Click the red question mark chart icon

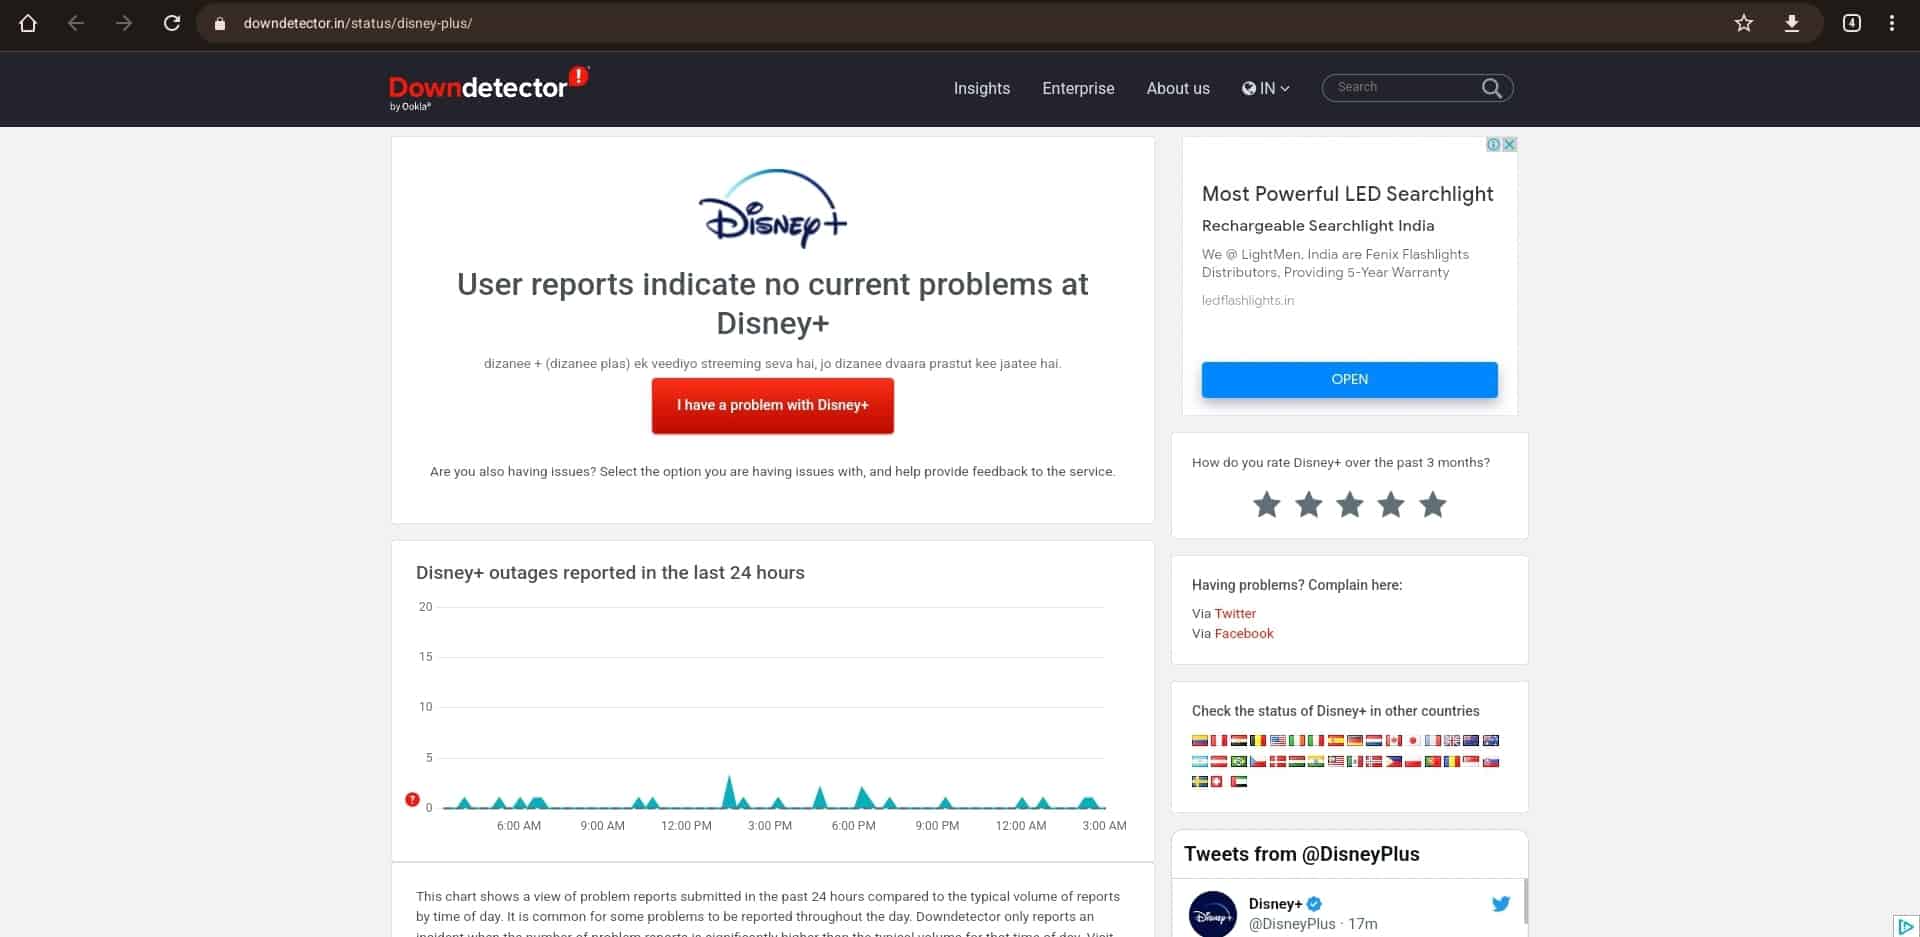click(412, 799)
